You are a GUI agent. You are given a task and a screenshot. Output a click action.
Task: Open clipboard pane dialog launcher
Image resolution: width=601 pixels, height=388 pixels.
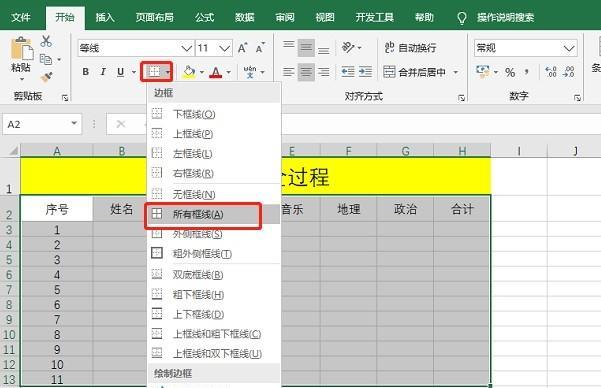coord(65,98)
